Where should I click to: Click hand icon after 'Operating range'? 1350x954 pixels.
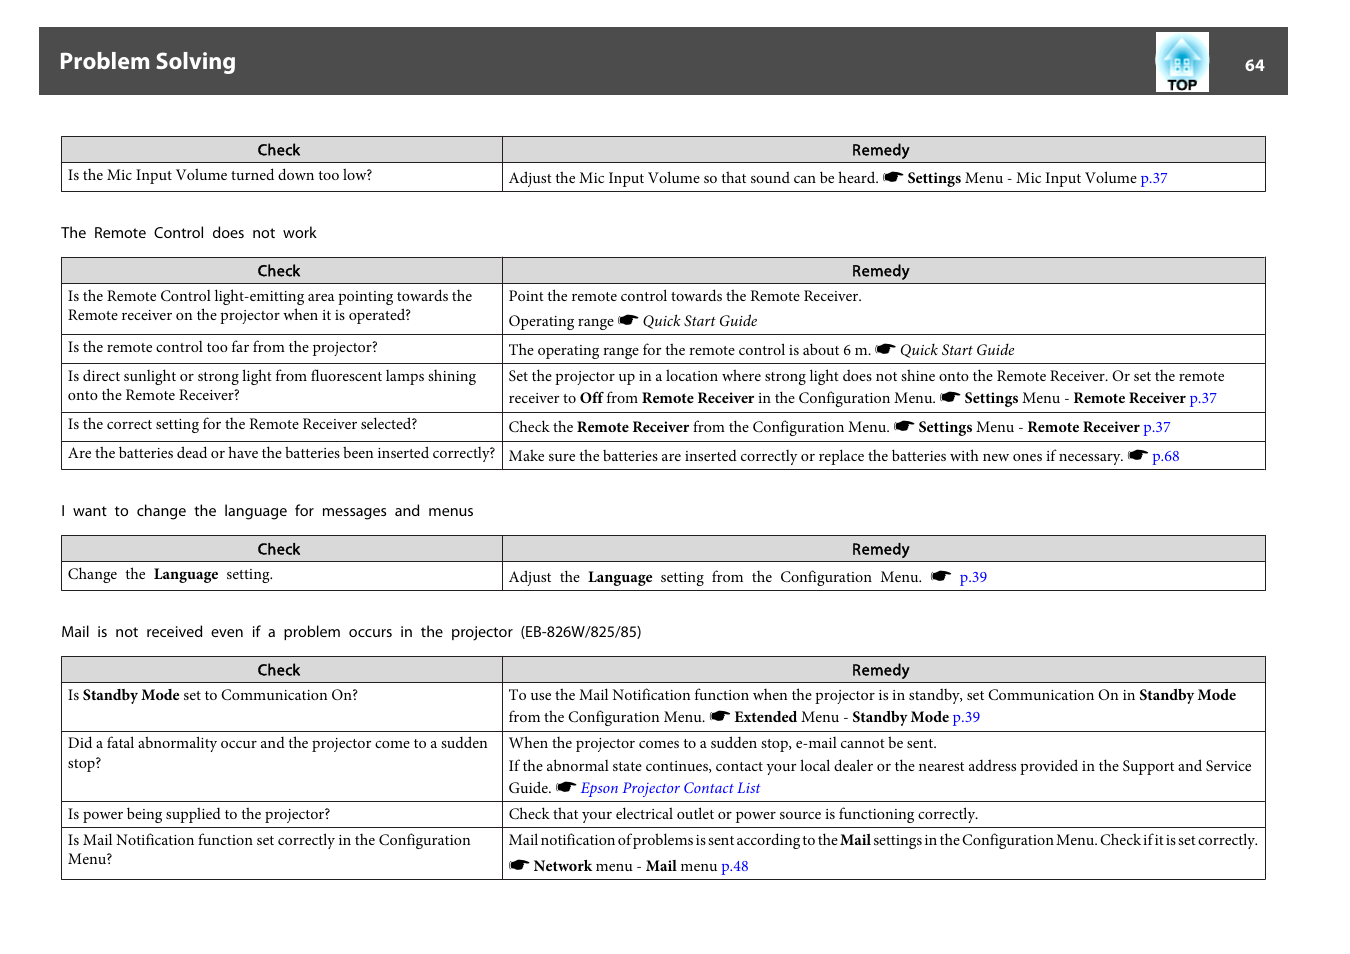(x=628, y=320)
